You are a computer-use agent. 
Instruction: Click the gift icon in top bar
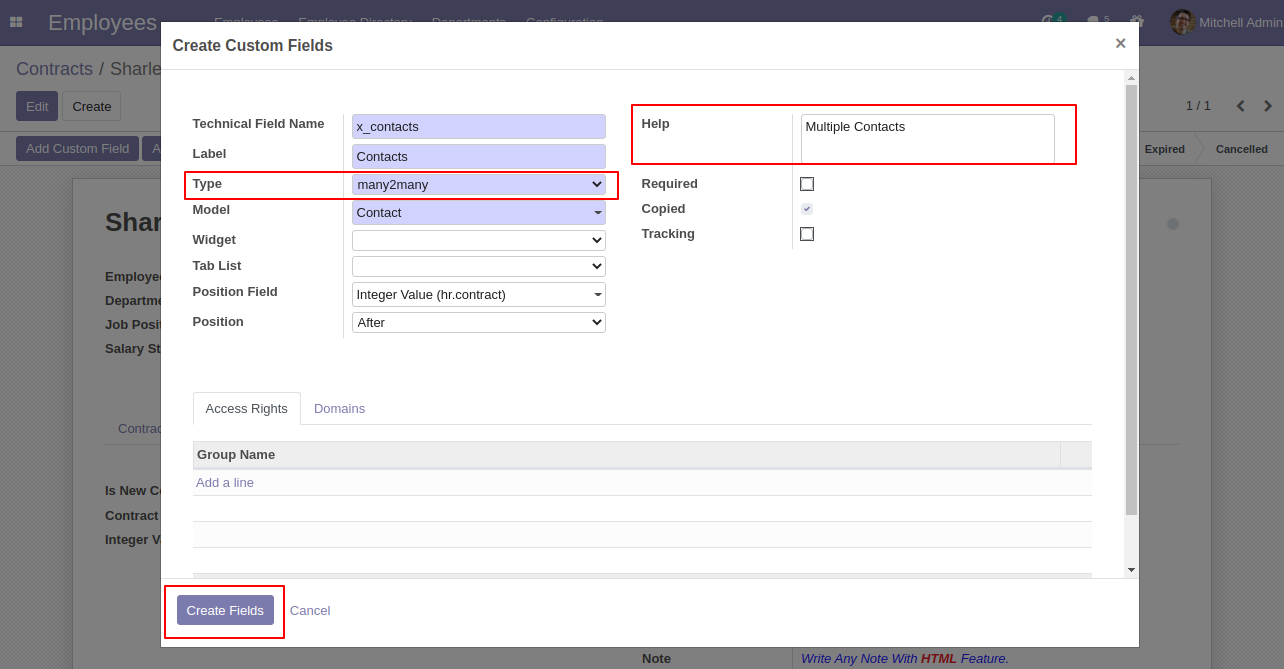click(1137, 21)
